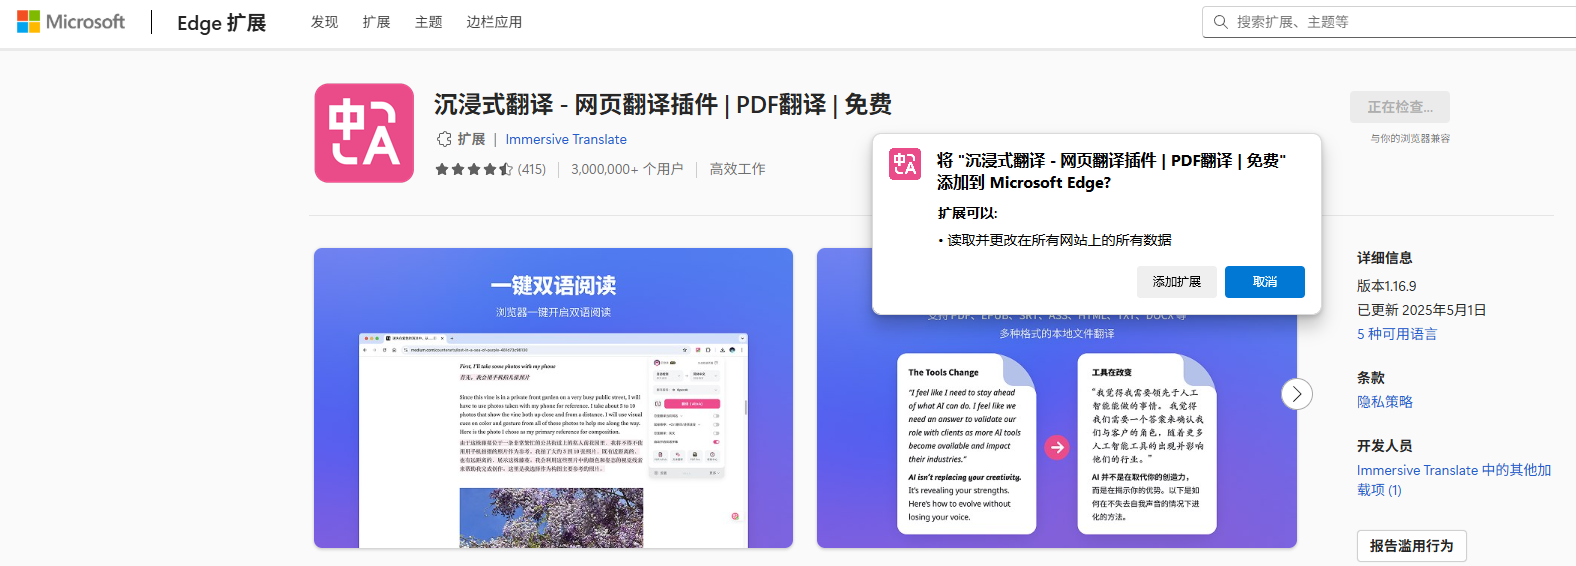
Task: Click the next screenshot arrow
Action: (1297, 394)
